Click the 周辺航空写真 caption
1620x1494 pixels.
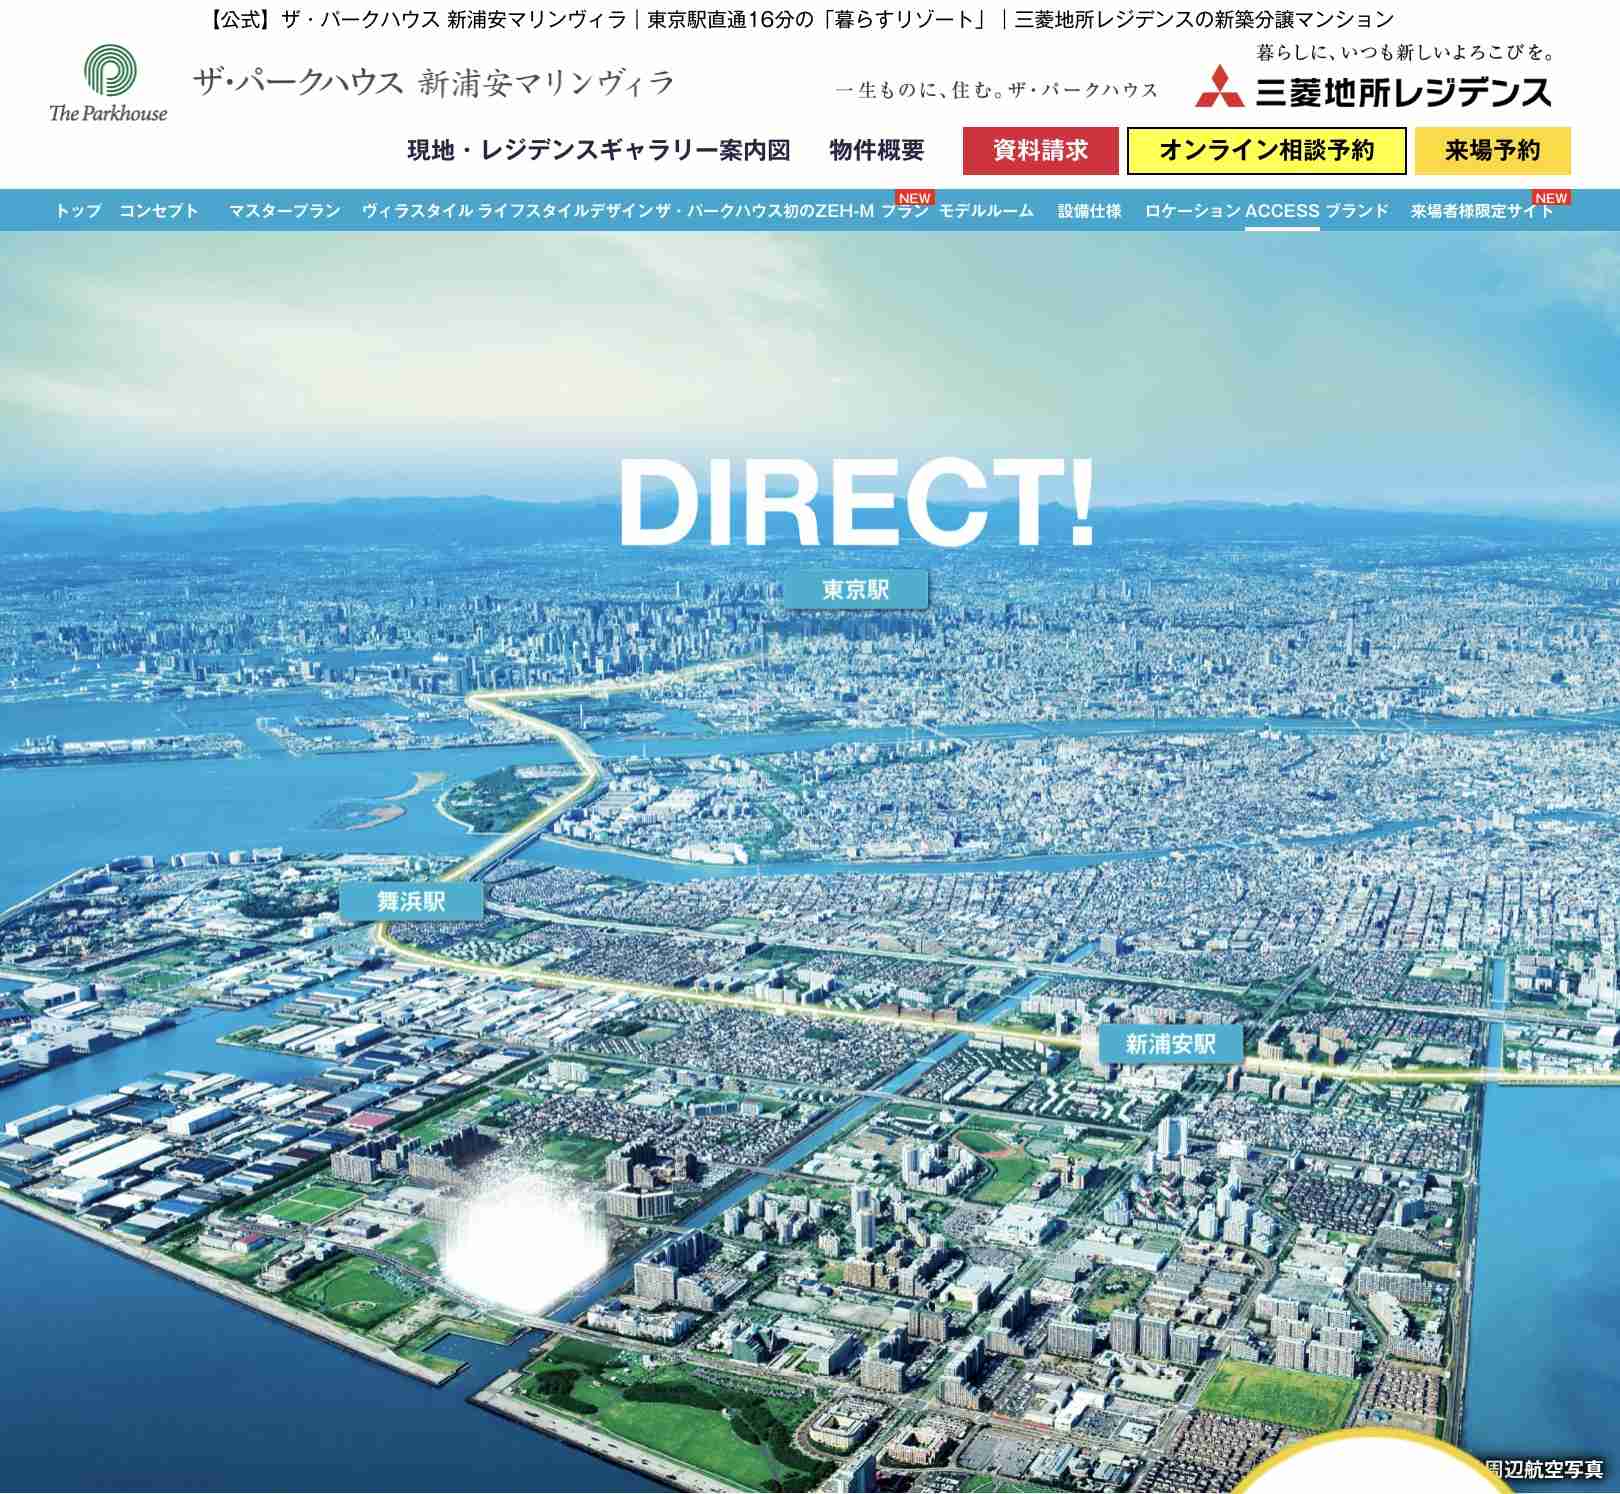[x=1545, y=1469]
